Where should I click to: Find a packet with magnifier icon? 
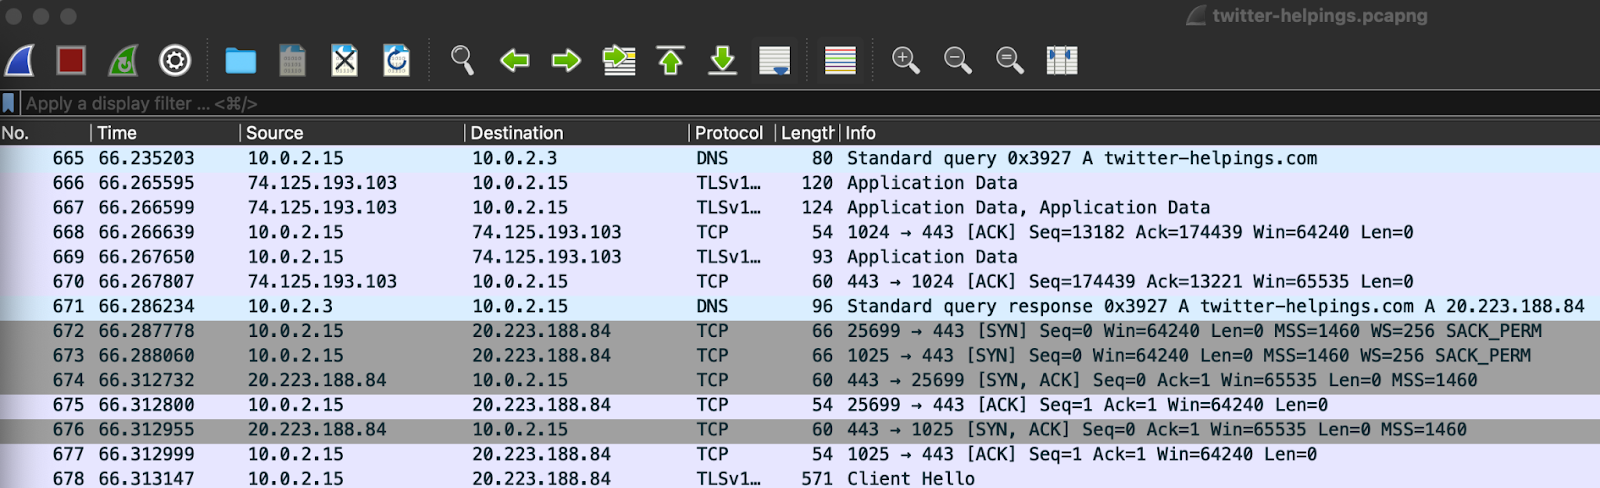[x=461, y=61]
